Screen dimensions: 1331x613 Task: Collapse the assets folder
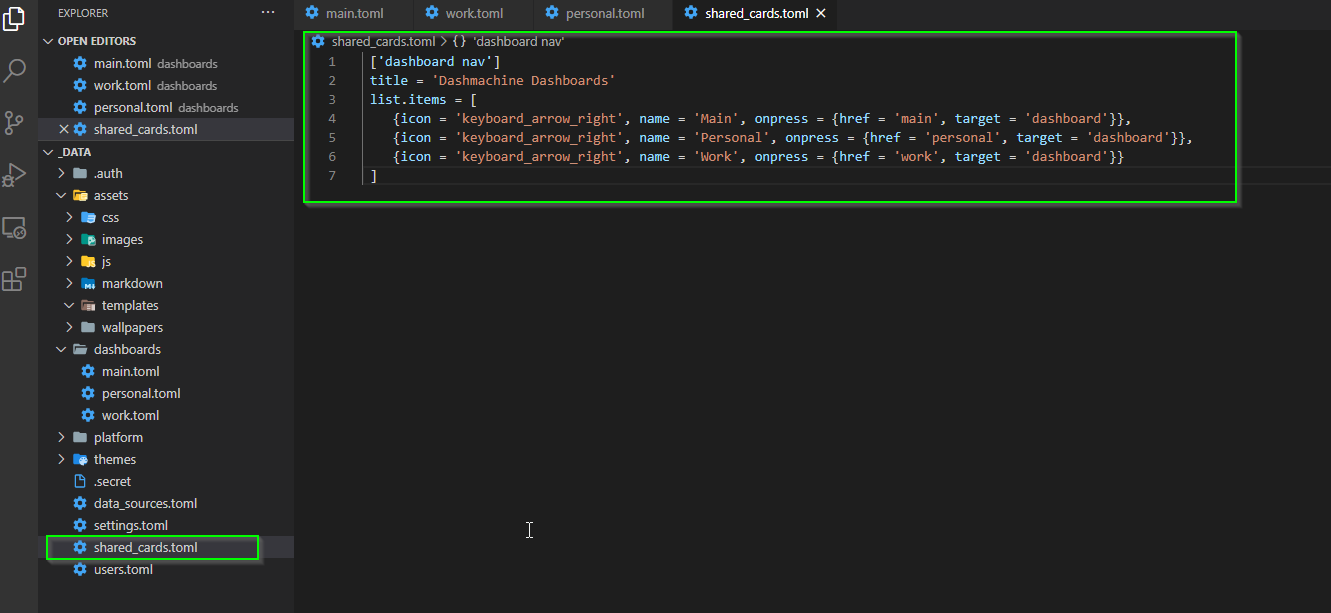[62, 196]
